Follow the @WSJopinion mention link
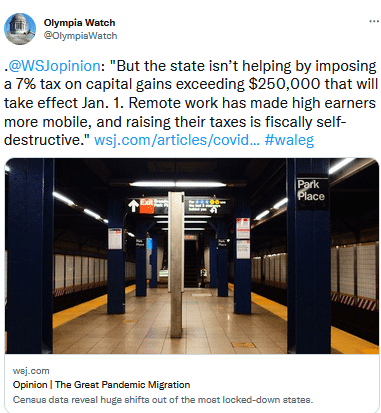 point(54,66)
